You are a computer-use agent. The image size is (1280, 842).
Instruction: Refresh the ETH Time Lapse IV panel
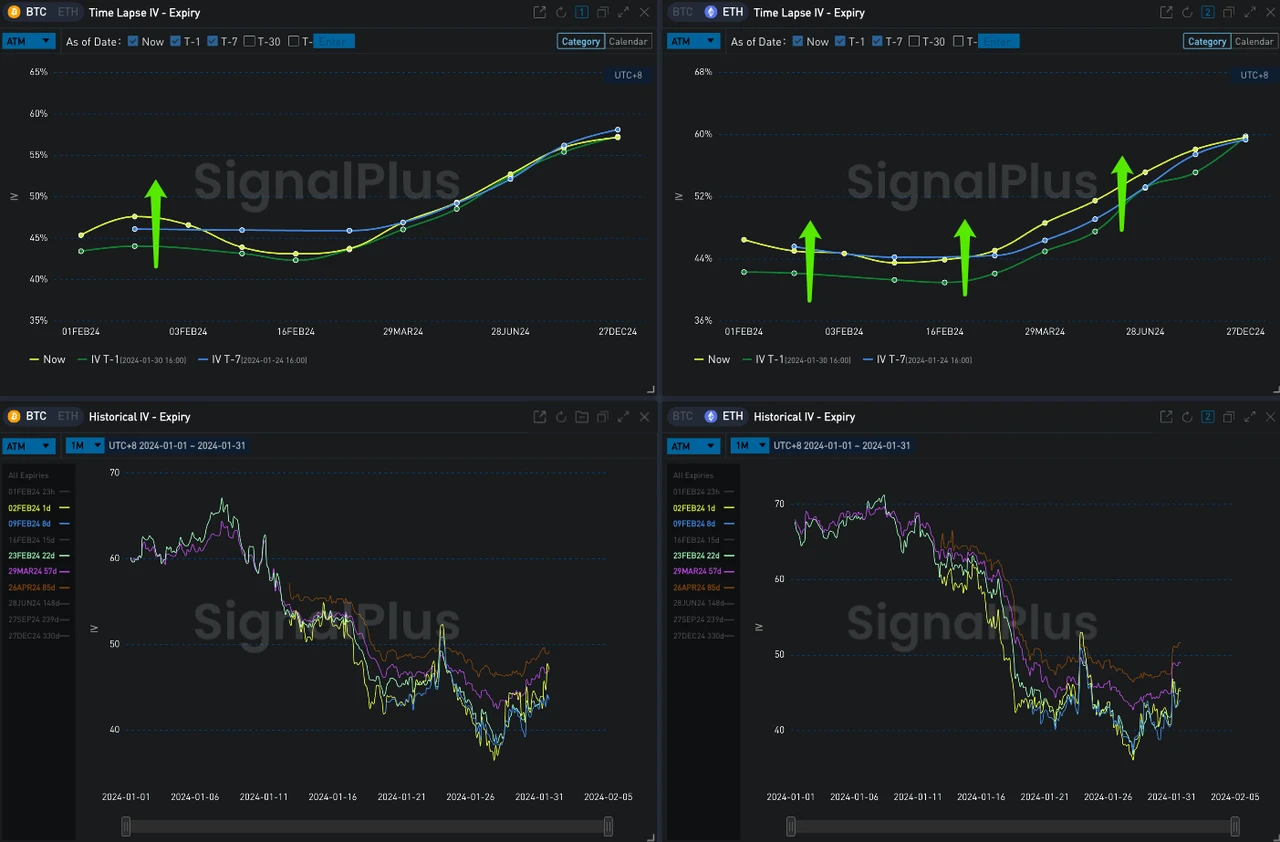[1187, 12]
